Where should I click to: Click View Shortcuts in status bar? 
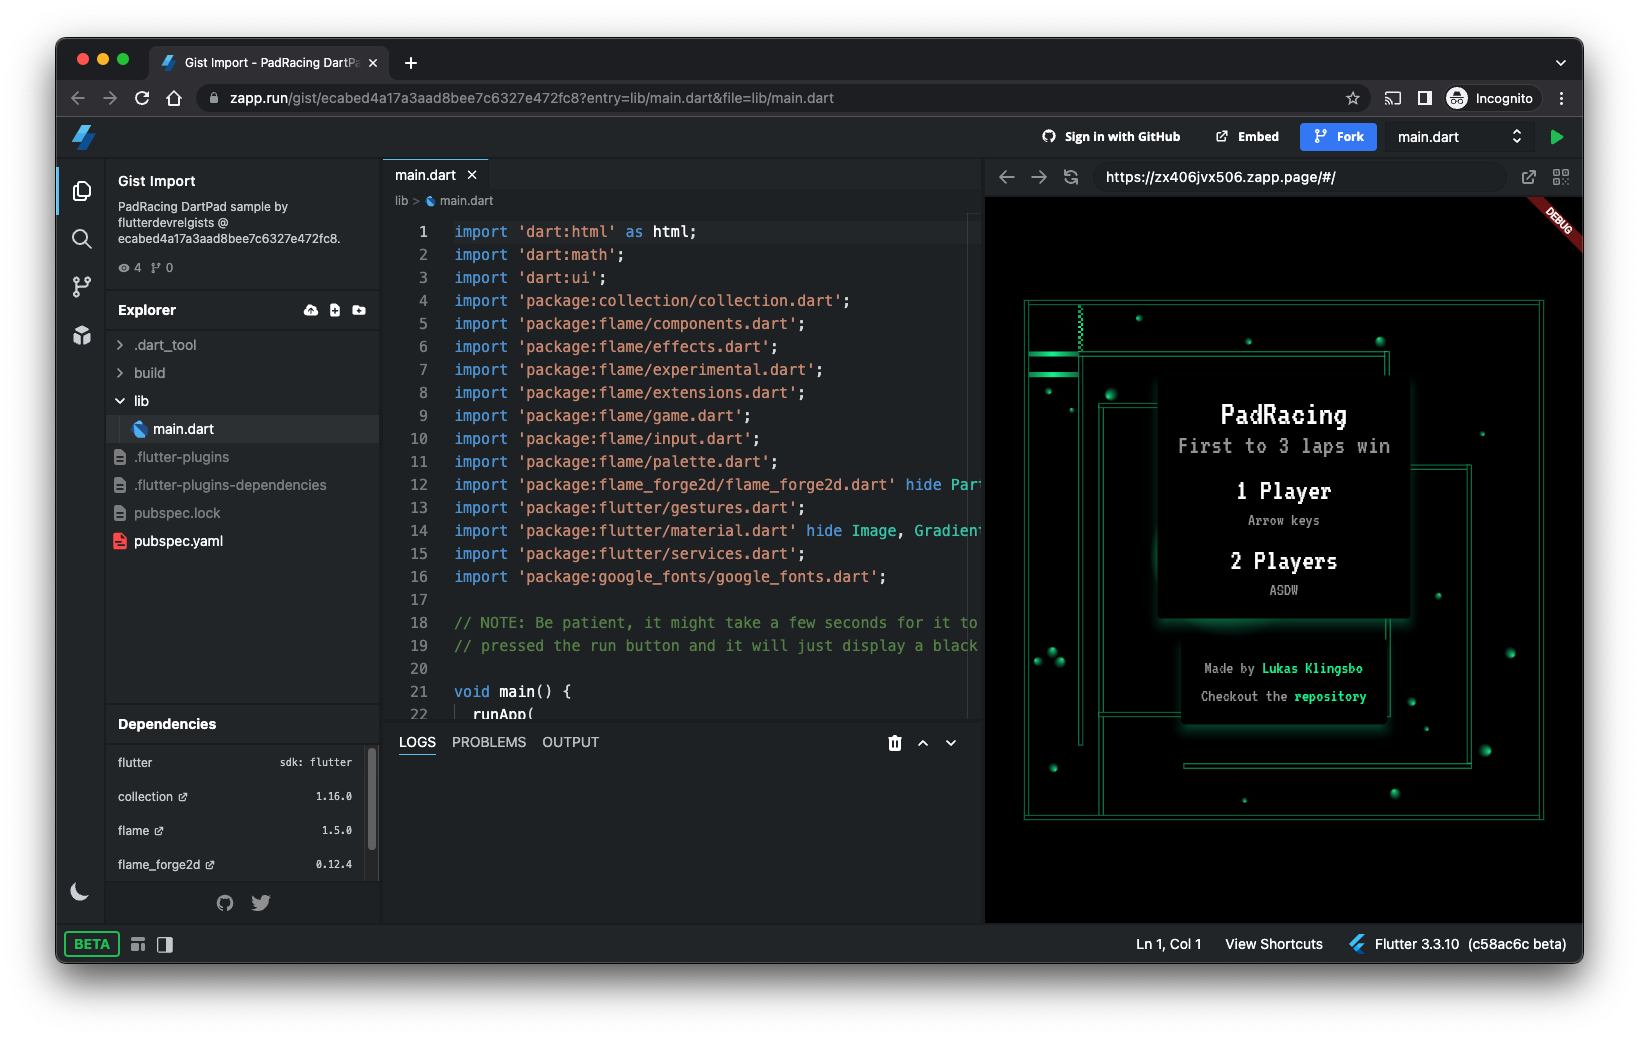[1274, 944]
